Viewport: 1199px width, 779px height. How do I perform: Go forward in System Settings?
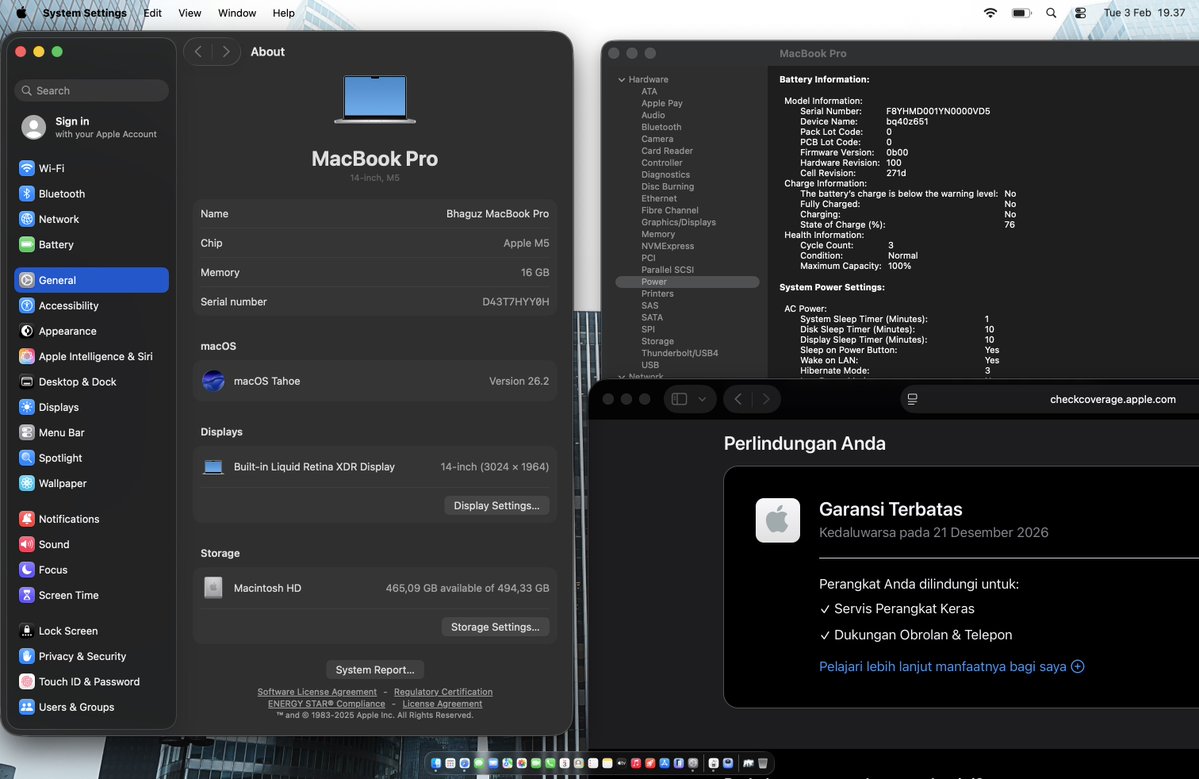click(226, 51)
